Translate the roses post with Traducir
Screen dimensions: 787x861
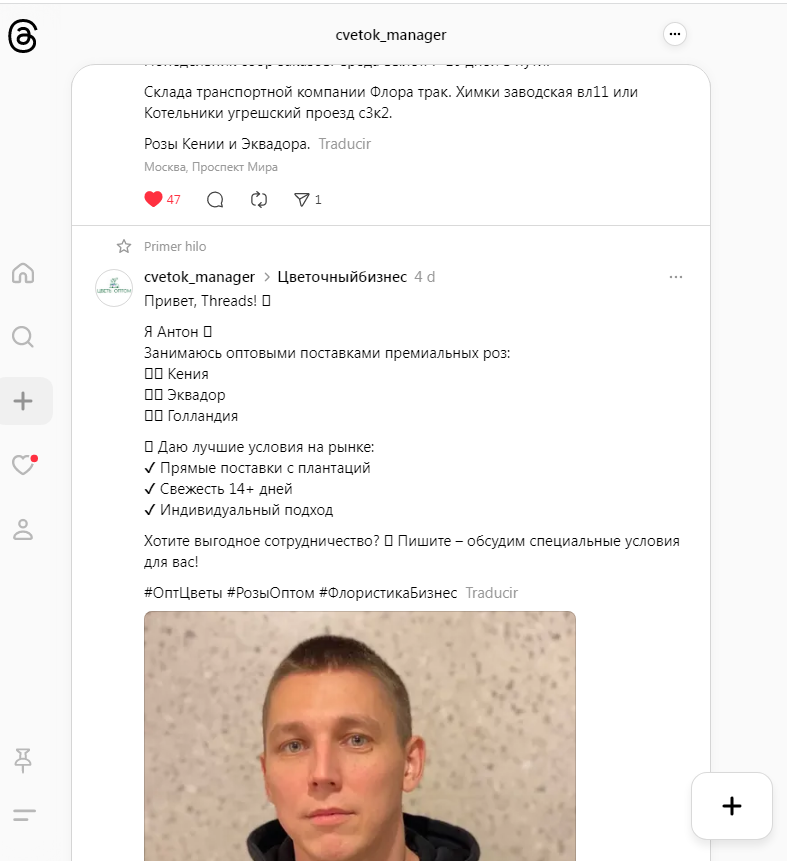point(345,144)
